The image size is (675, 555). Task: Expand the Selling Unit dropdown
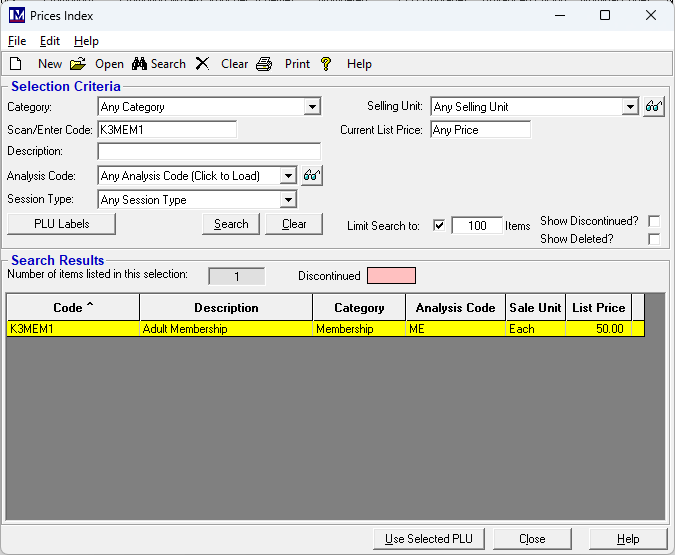630,106
